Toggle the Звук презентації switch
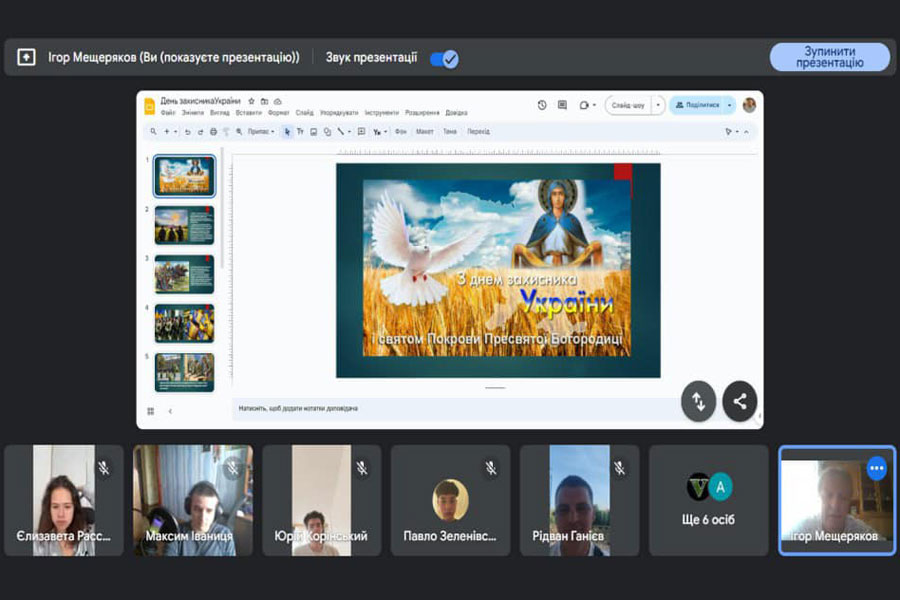Viewport: 900px width, 600px height. (444, 58)
